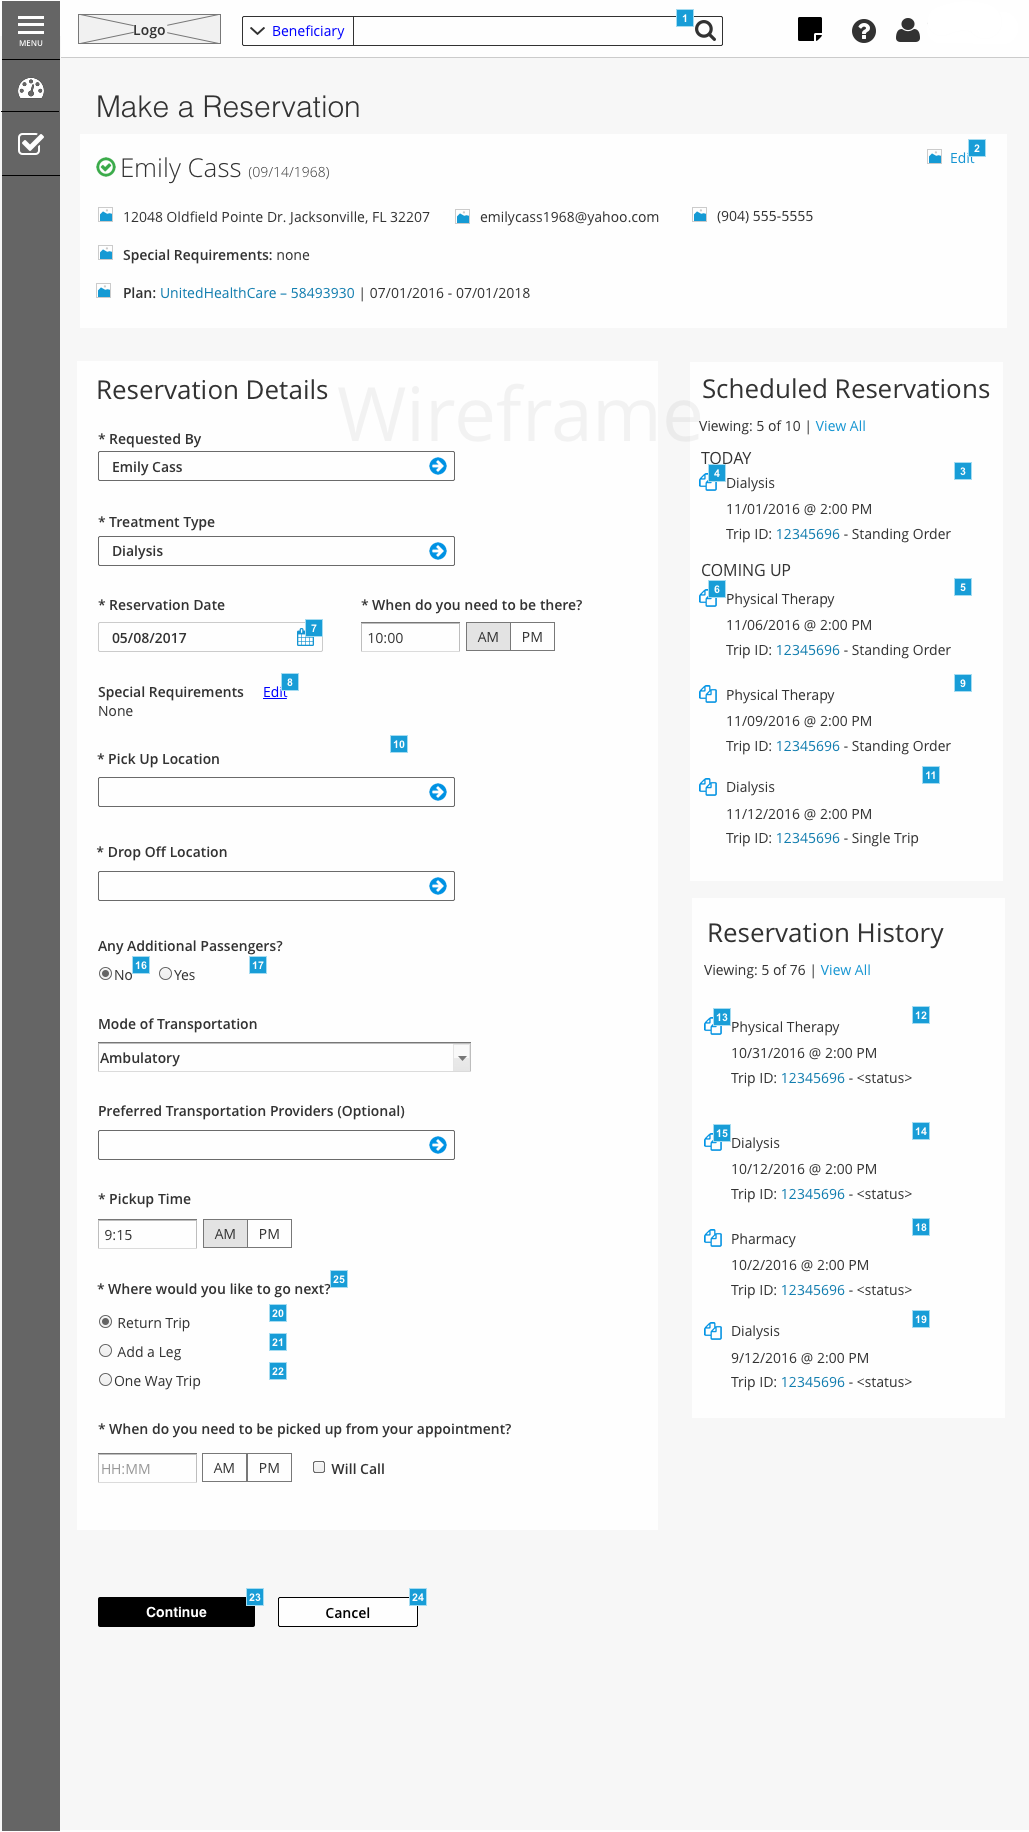Image resolution: width=1029 pixels, height=1832 pixels.
Task: Click the 9:15 Pickup Time field
Action: click(147, 1234)
